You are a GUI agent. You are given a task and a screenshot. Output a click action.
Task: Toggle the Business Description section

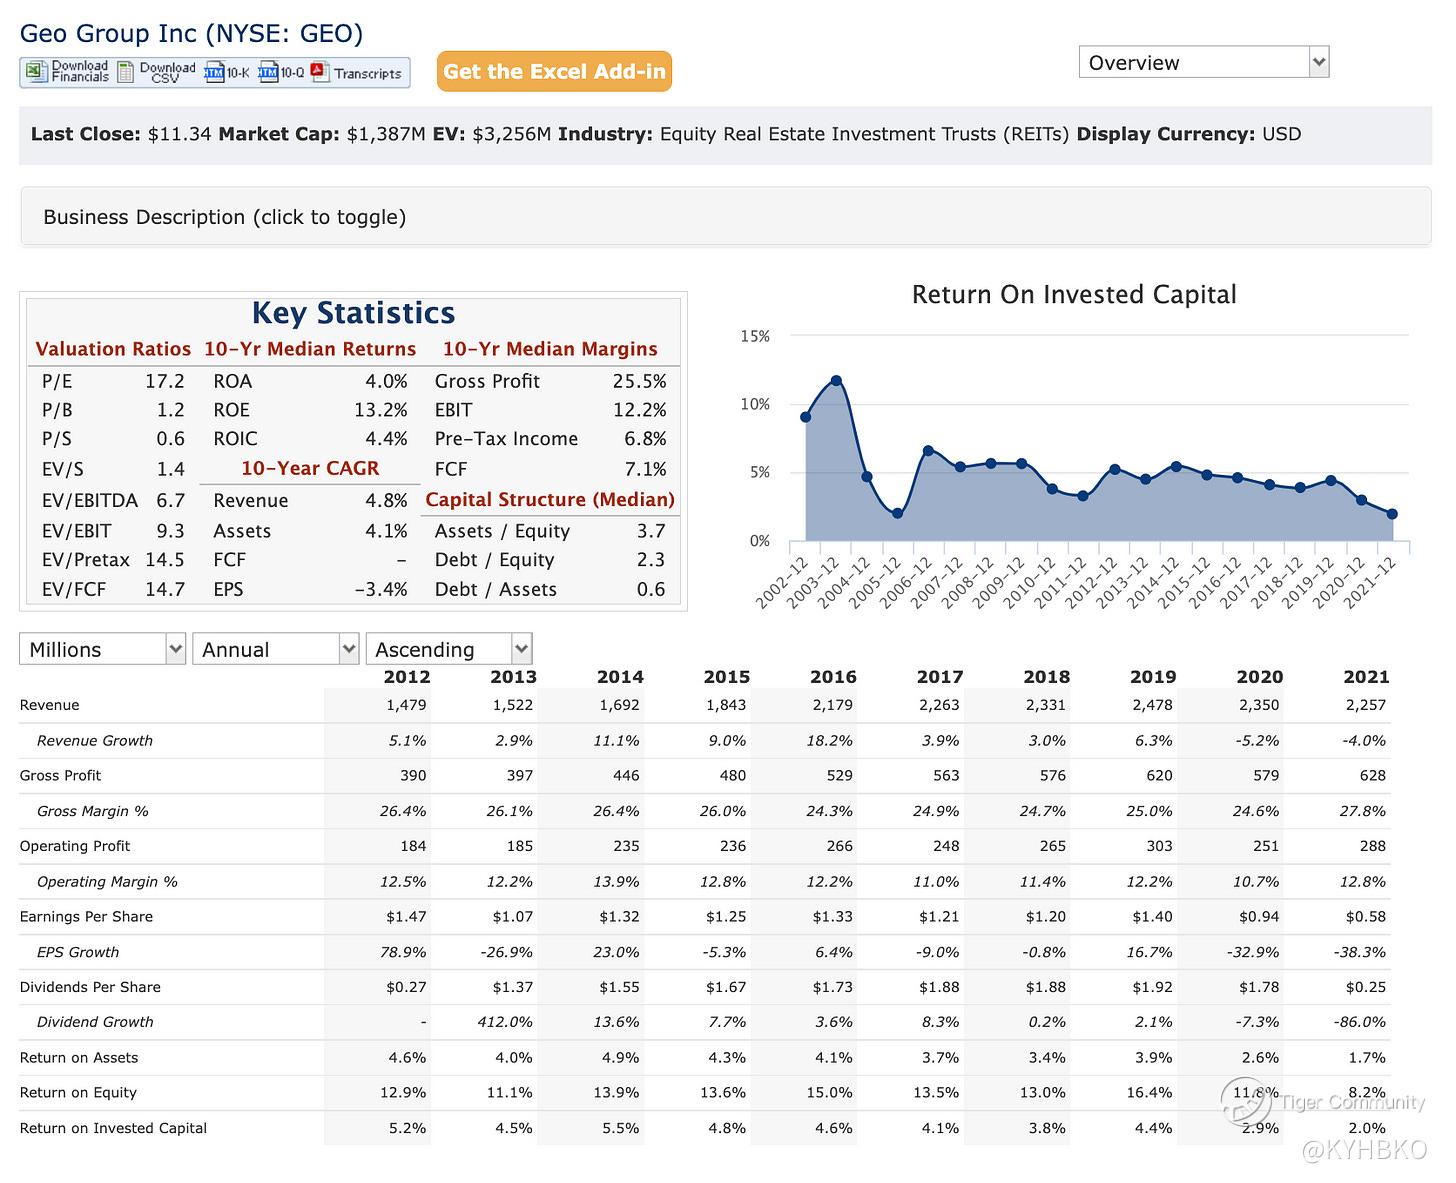click(225, 217)
